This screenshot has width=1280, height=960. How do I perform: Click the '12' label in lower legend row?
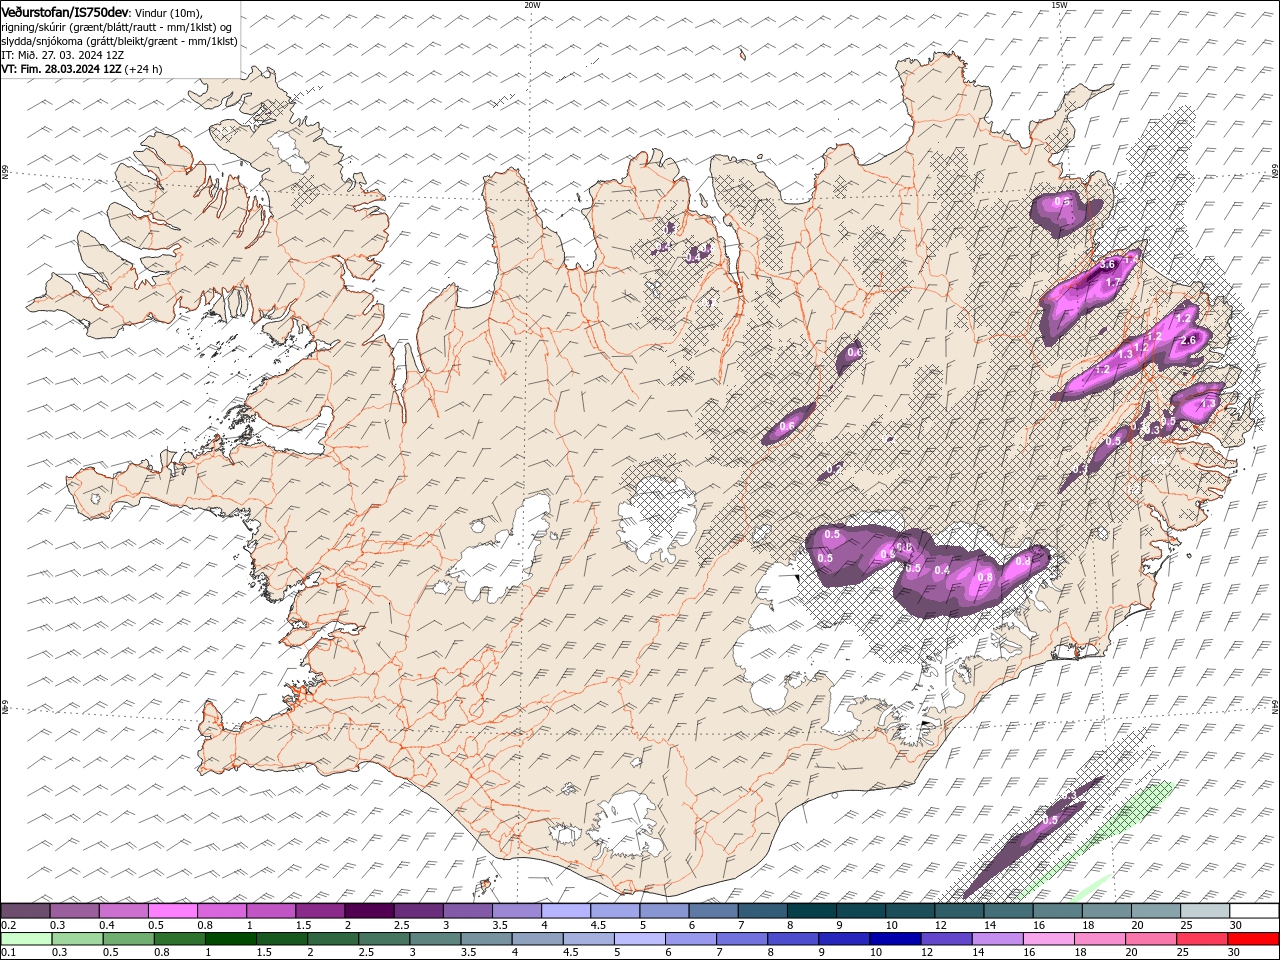tap(927, 953)
